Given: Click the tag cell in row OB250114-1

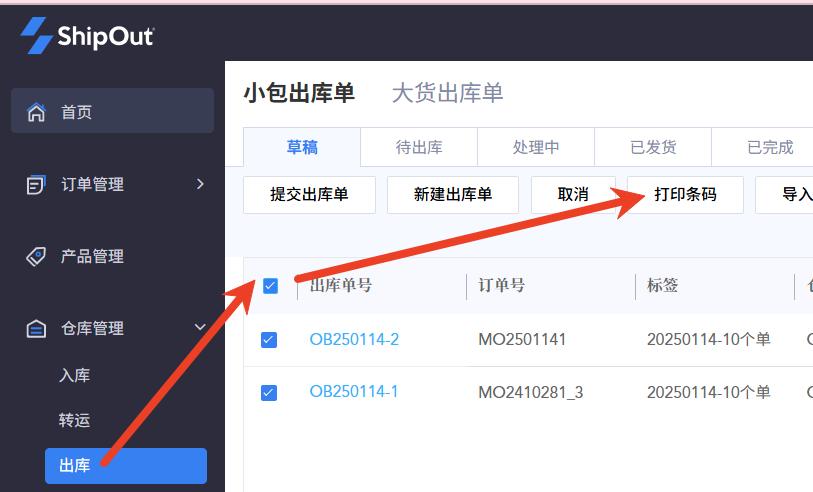Looking at the screenshot, I should click(x=708, y=392).
